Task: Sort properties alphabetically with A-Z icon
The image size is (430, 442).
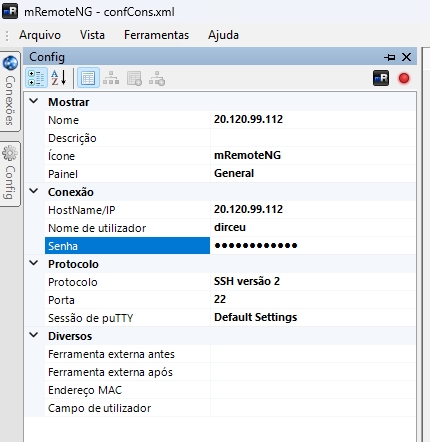Action: point(59,78)
